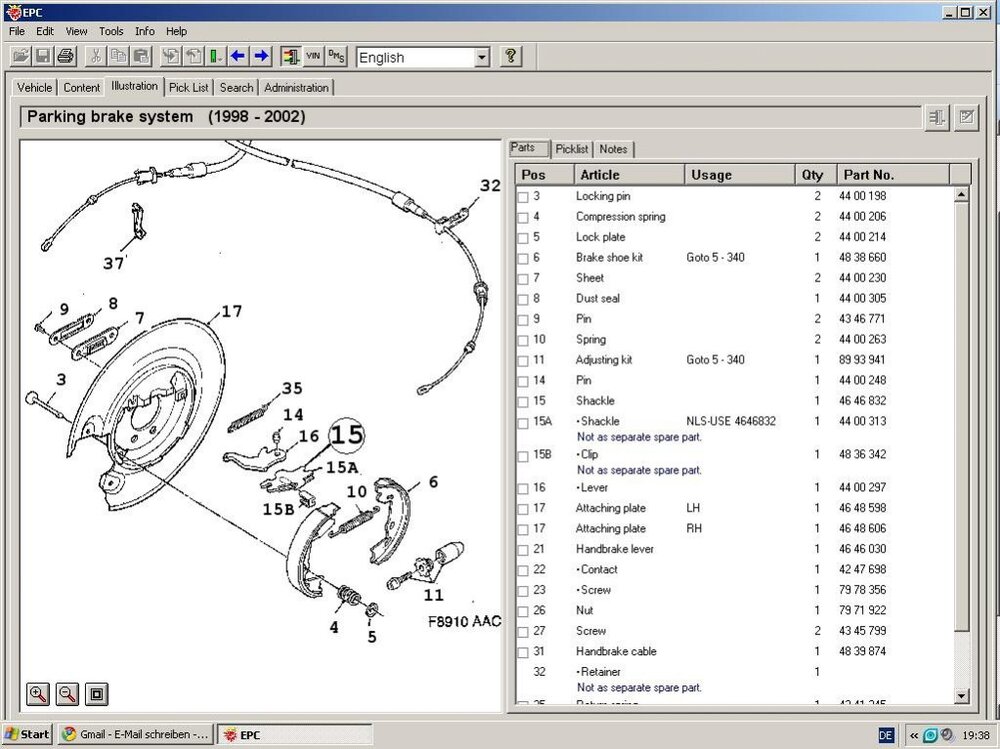The width and height of the screenshot is (1000, 749).
Task: Switch to the Search tab
Action: click(236, 87)
